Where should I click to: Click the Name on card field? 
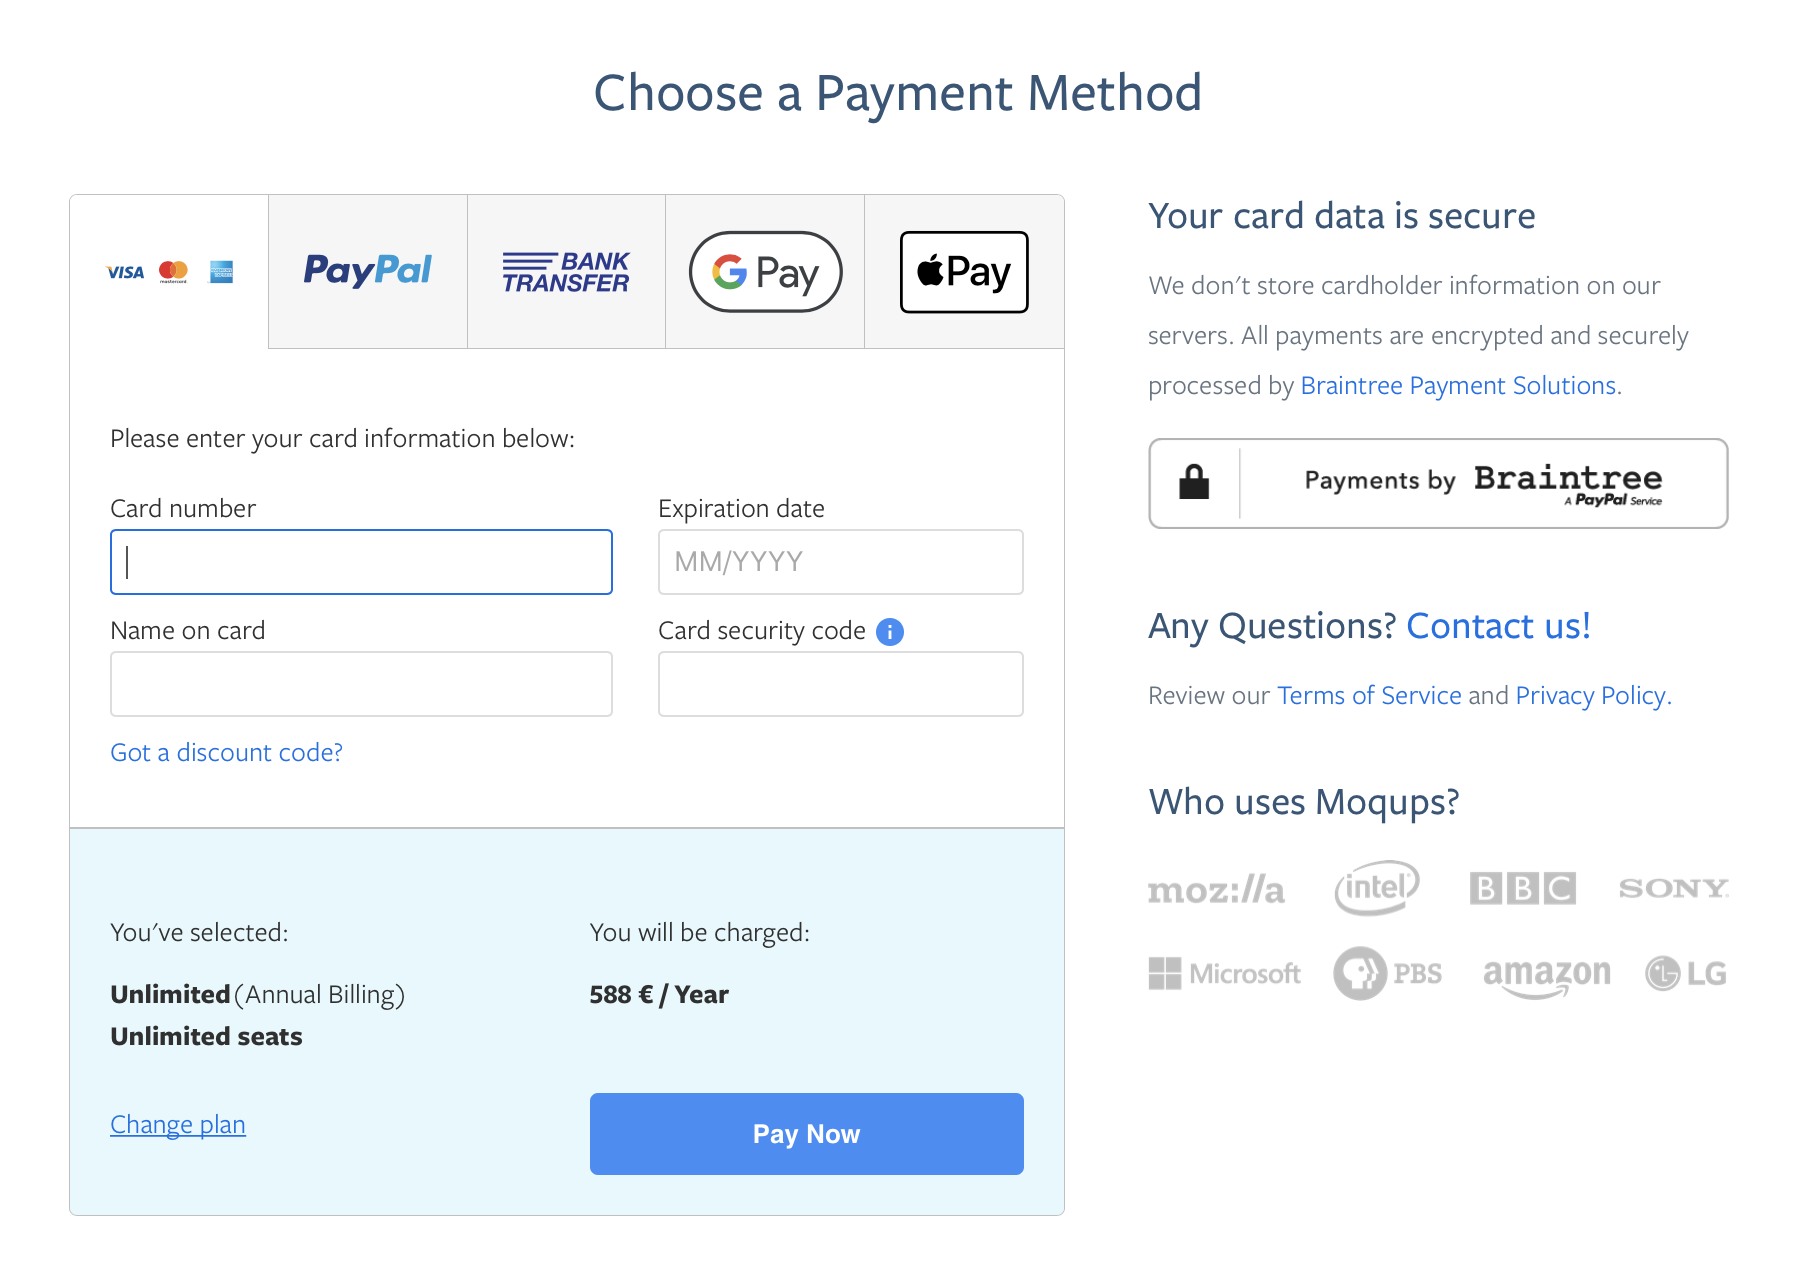361,684
